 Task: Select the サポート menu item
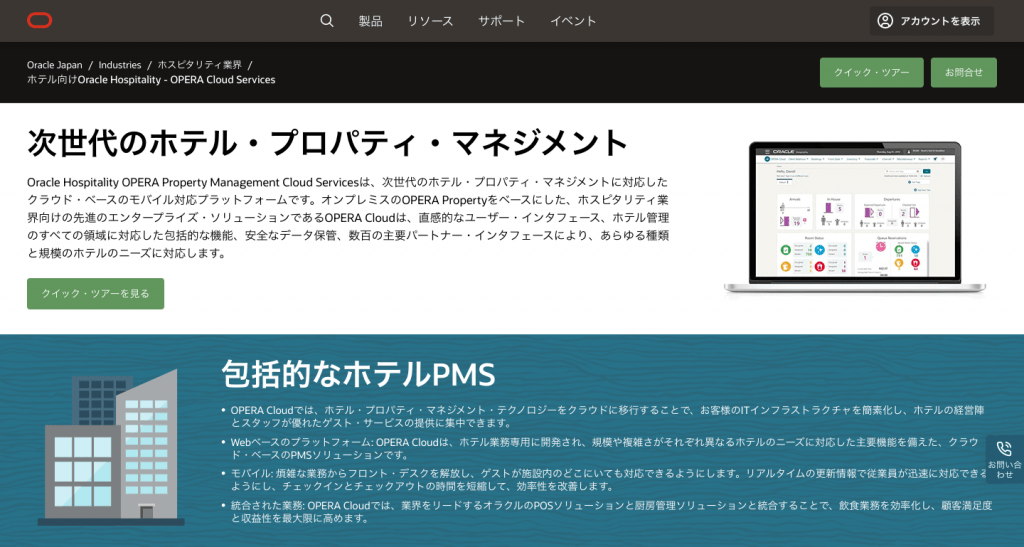(501, 21)
